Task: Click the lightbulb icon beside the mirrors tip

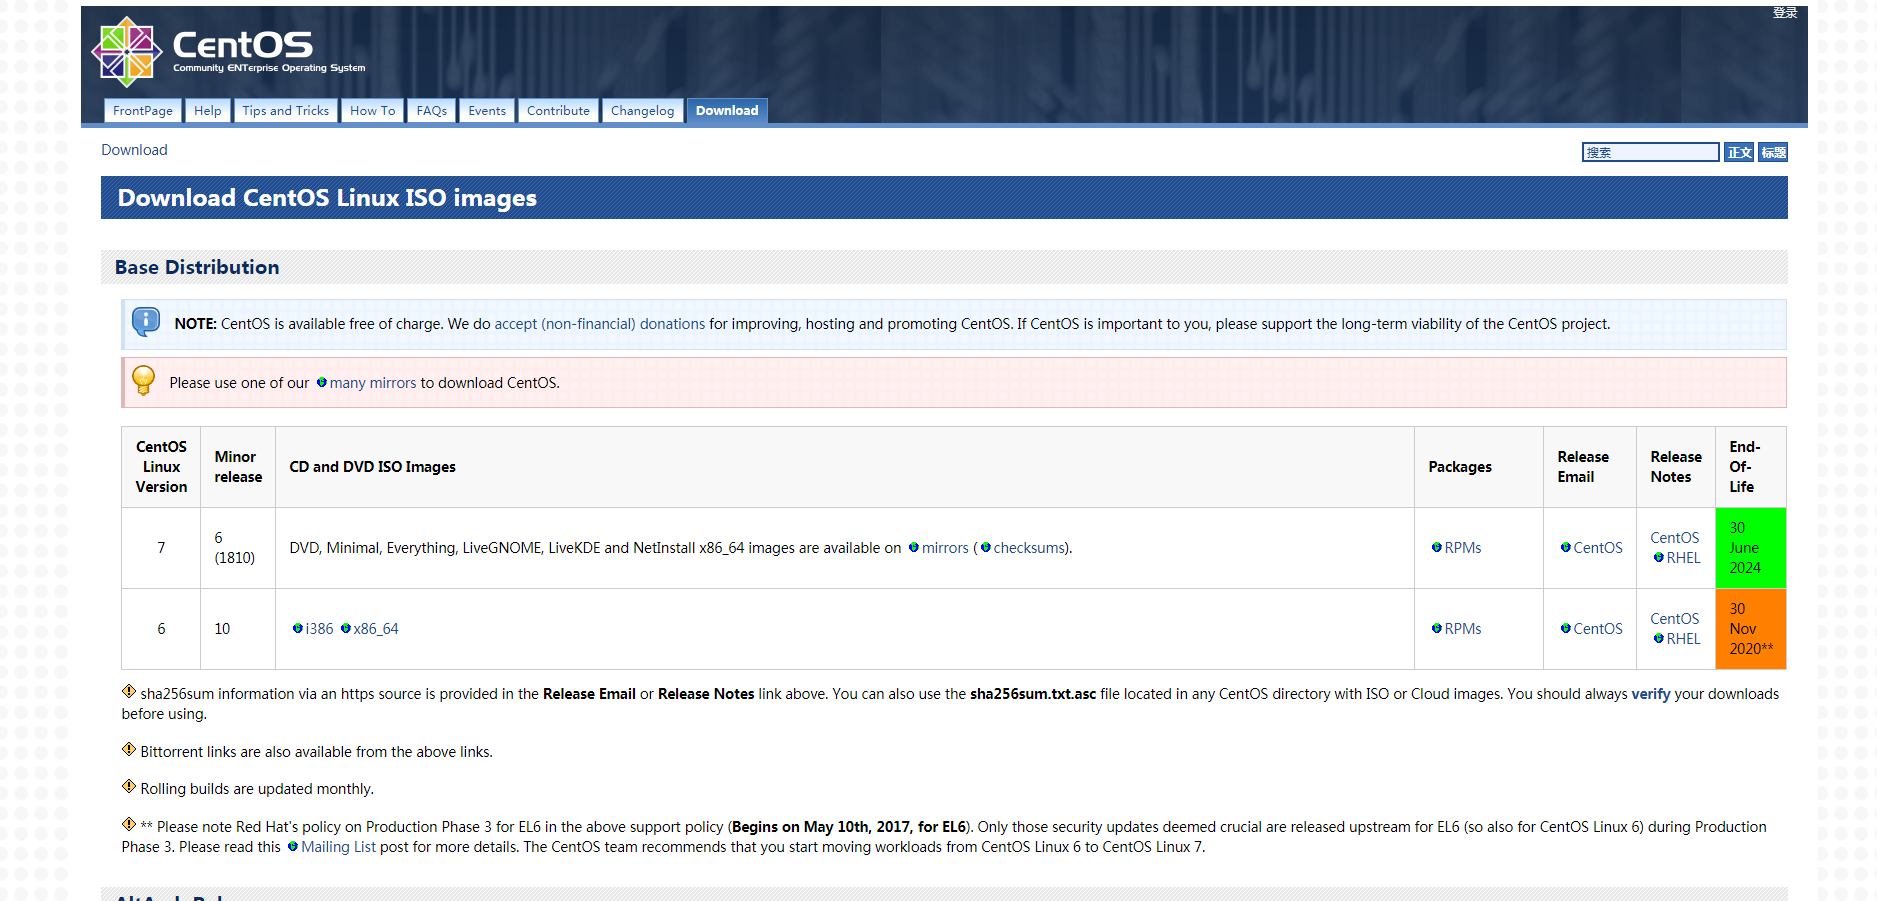Action: pyautogui.click(x=144, y=380)
